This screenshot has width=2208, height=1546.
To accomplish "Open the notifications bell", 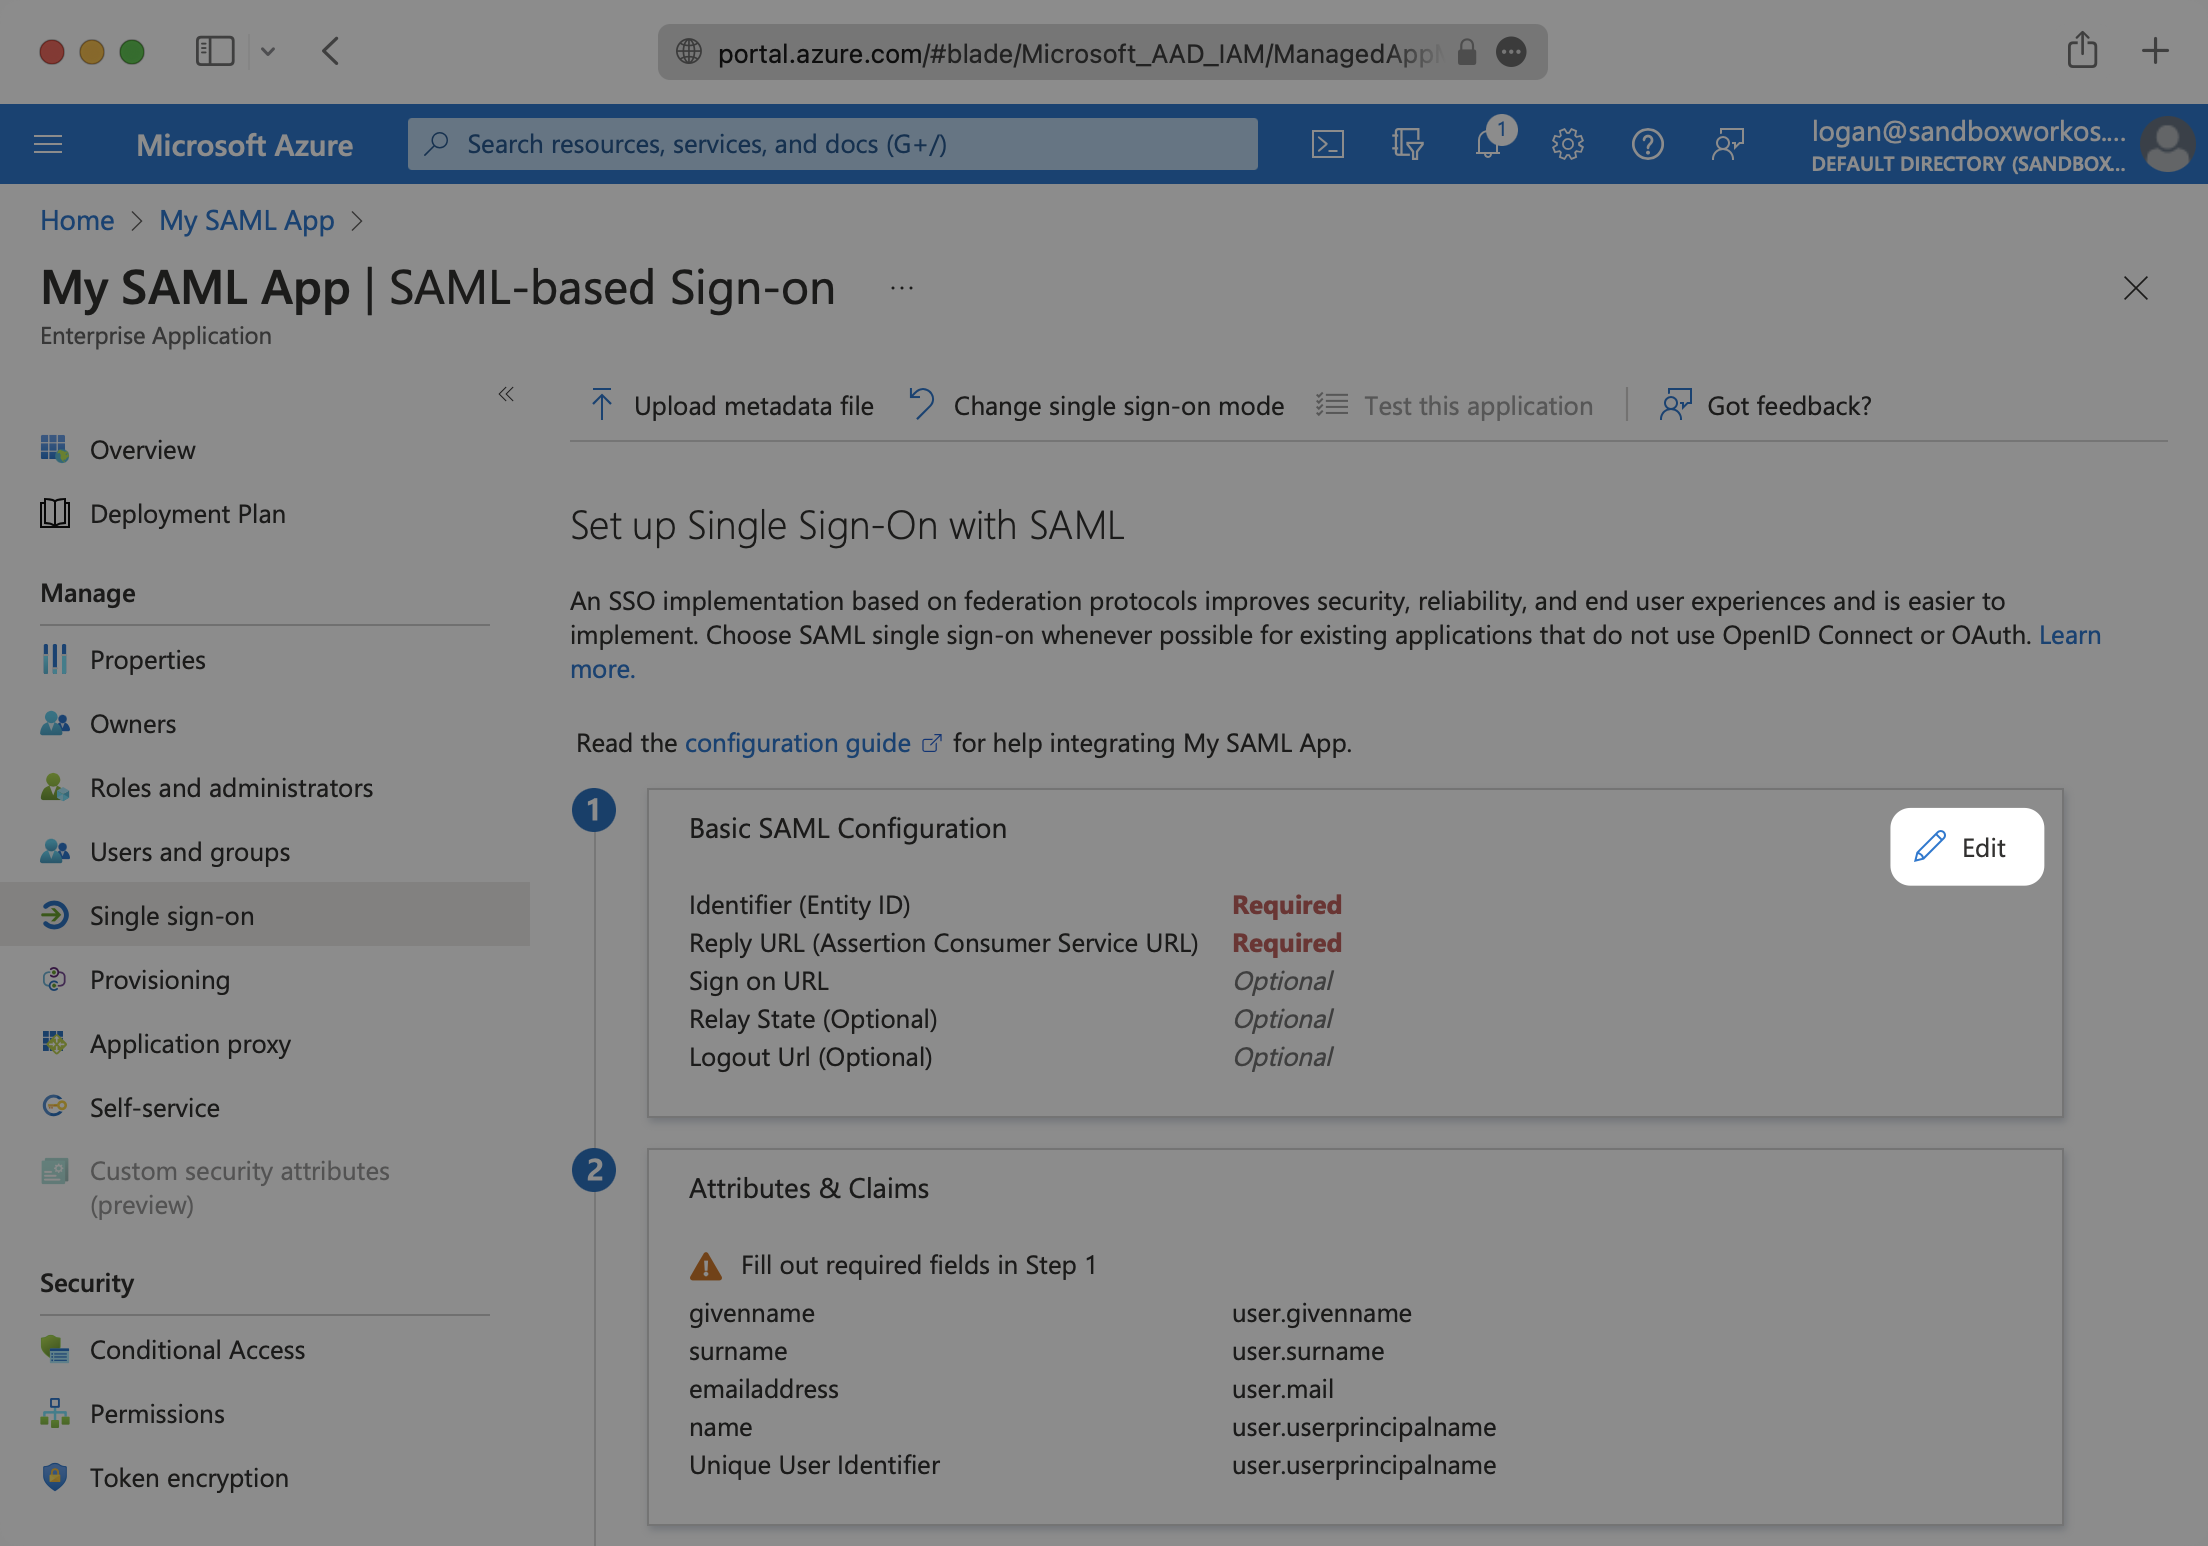I will coord(1487,144).
